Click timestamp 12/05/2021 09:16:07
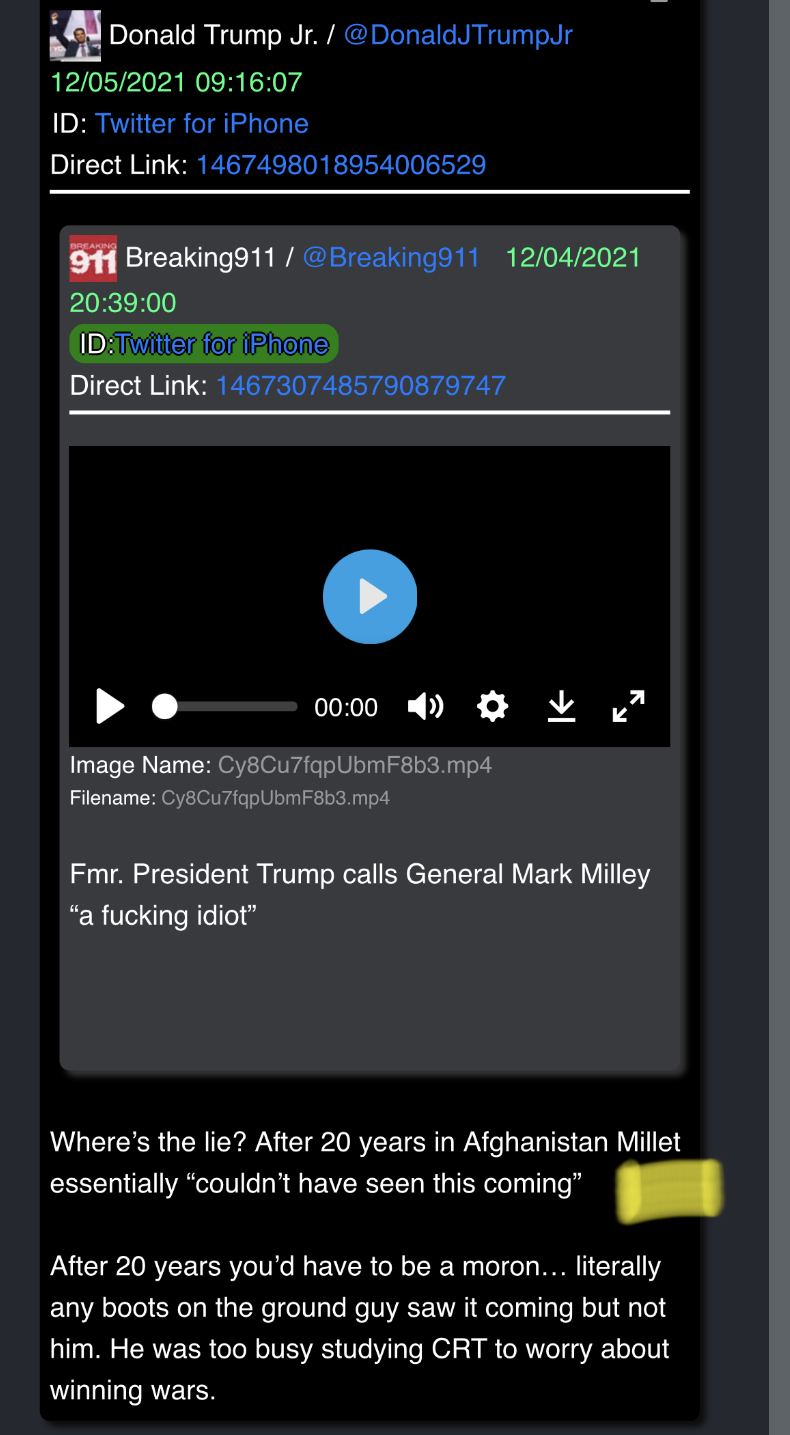The image size is (790, 1435). pyautogui.click(x=176, y=81)
